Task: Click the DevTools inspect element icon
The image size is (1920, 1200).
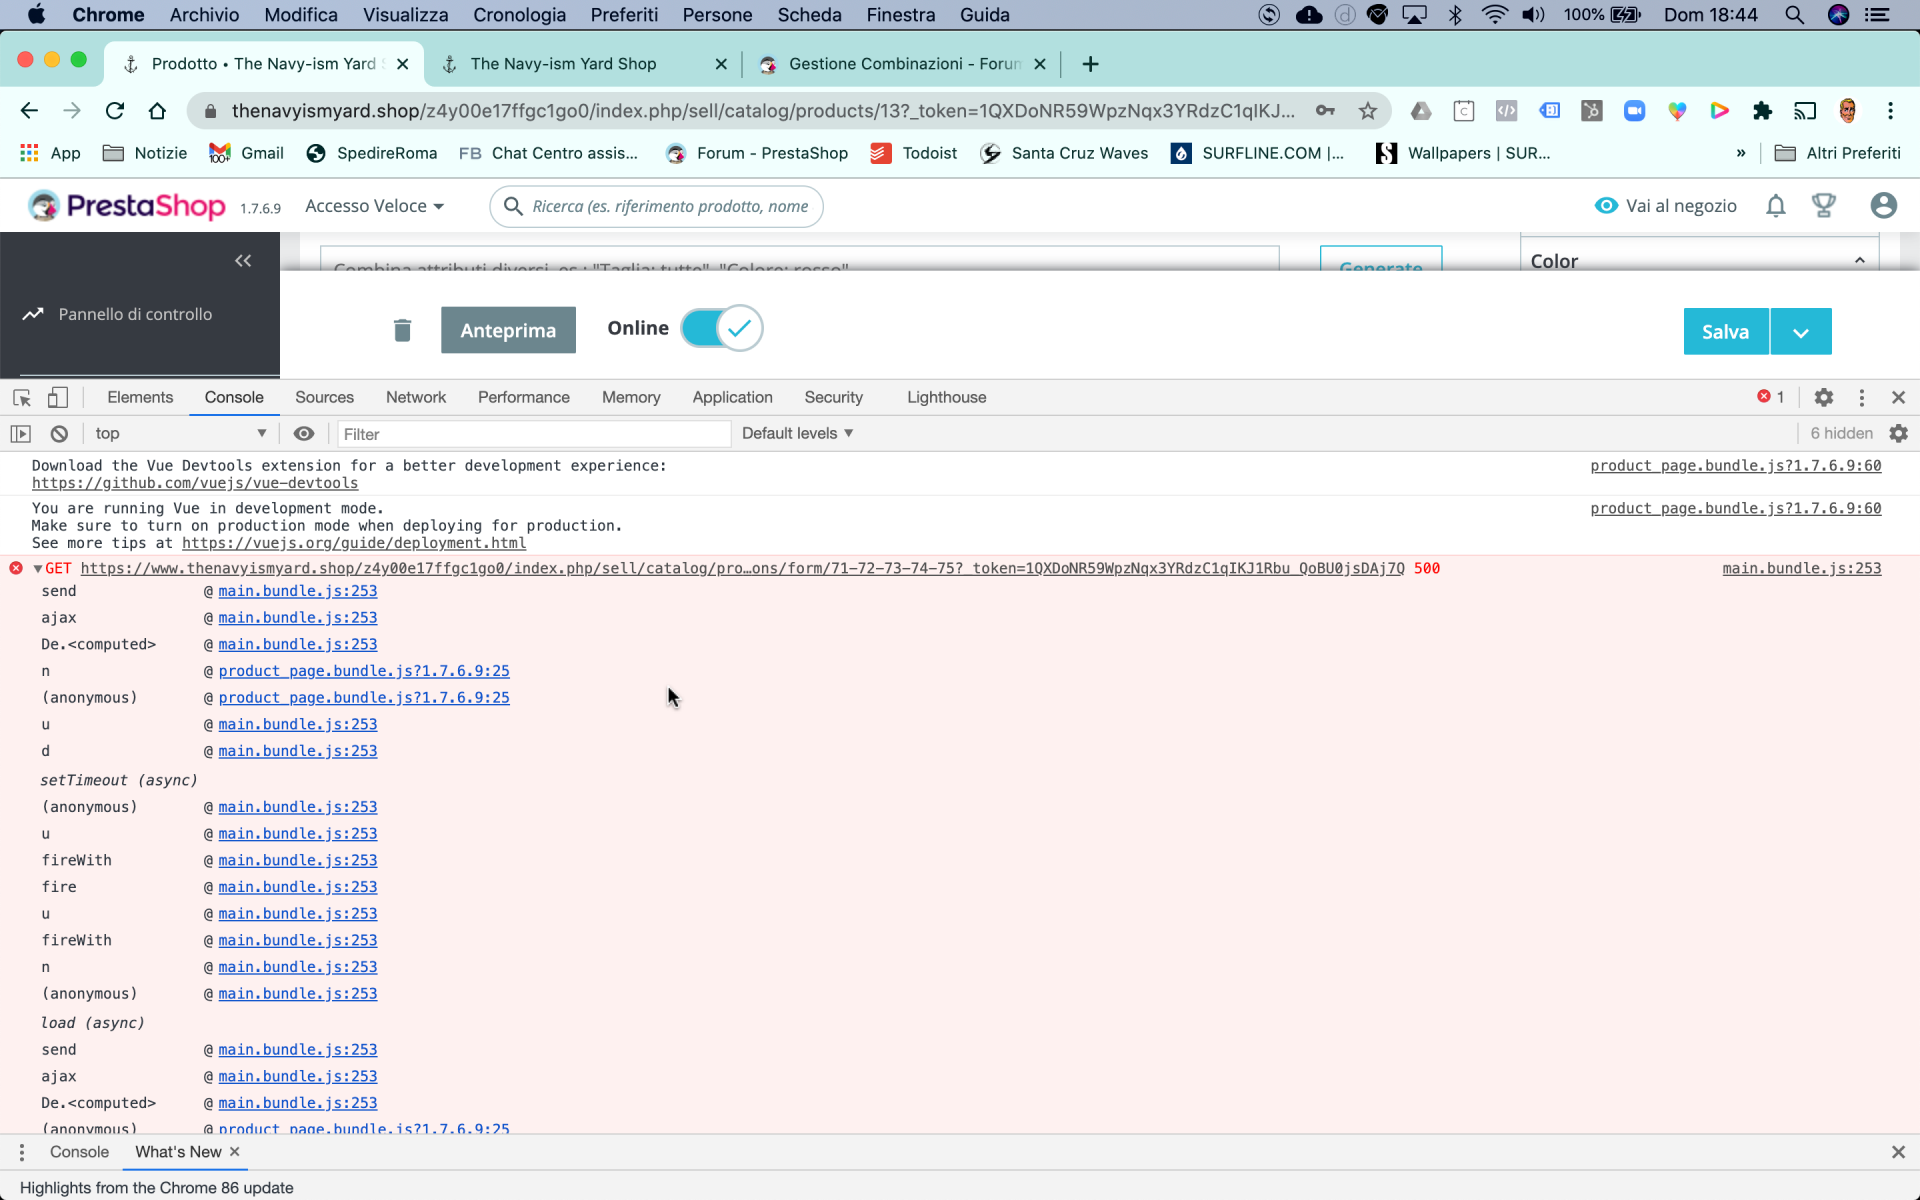Action: (22, 397)
